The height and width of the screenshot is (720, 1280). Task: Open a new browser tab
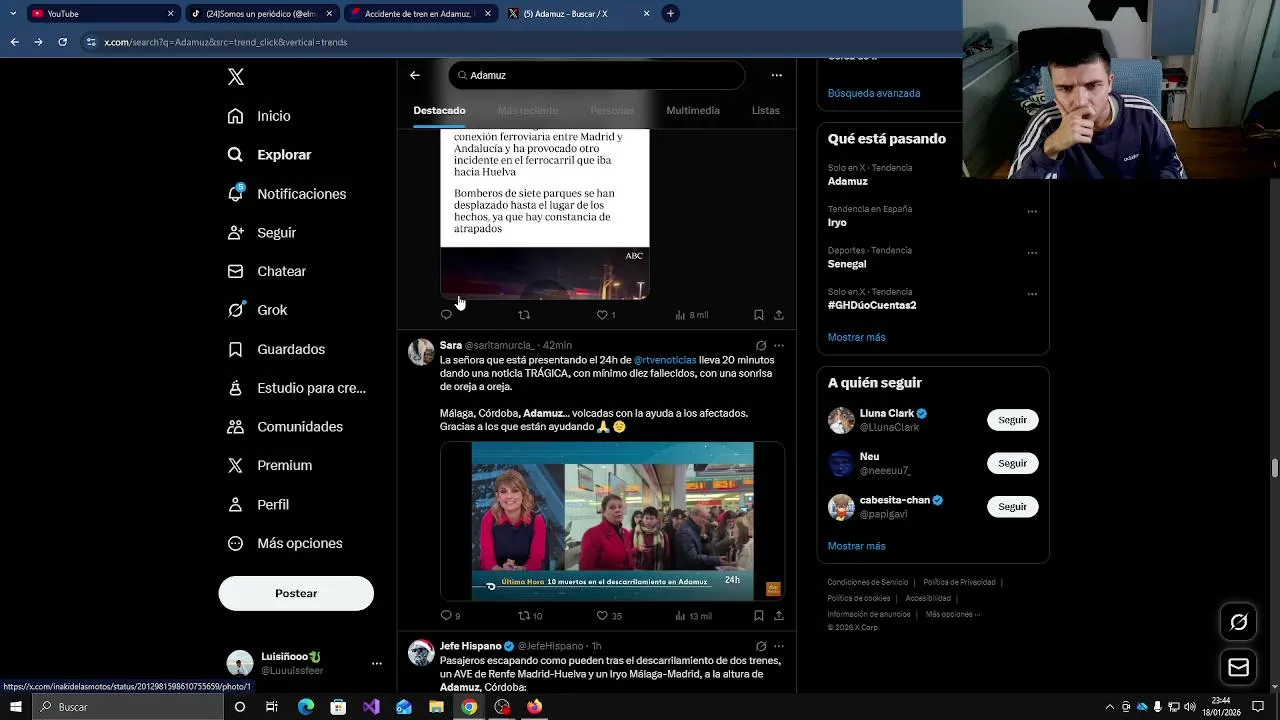[670, 14]
